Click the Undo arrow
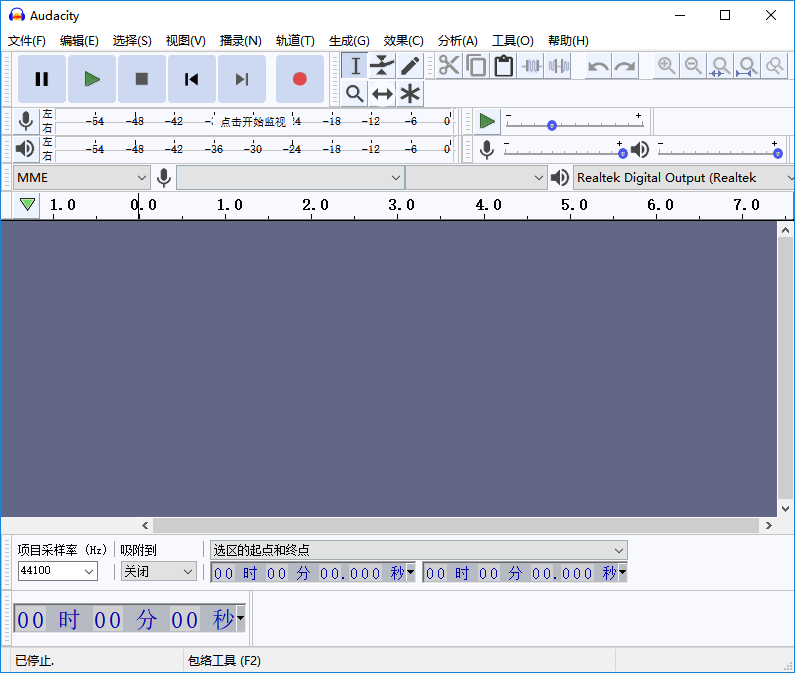795x673 pixels. (x=599, y=66)
